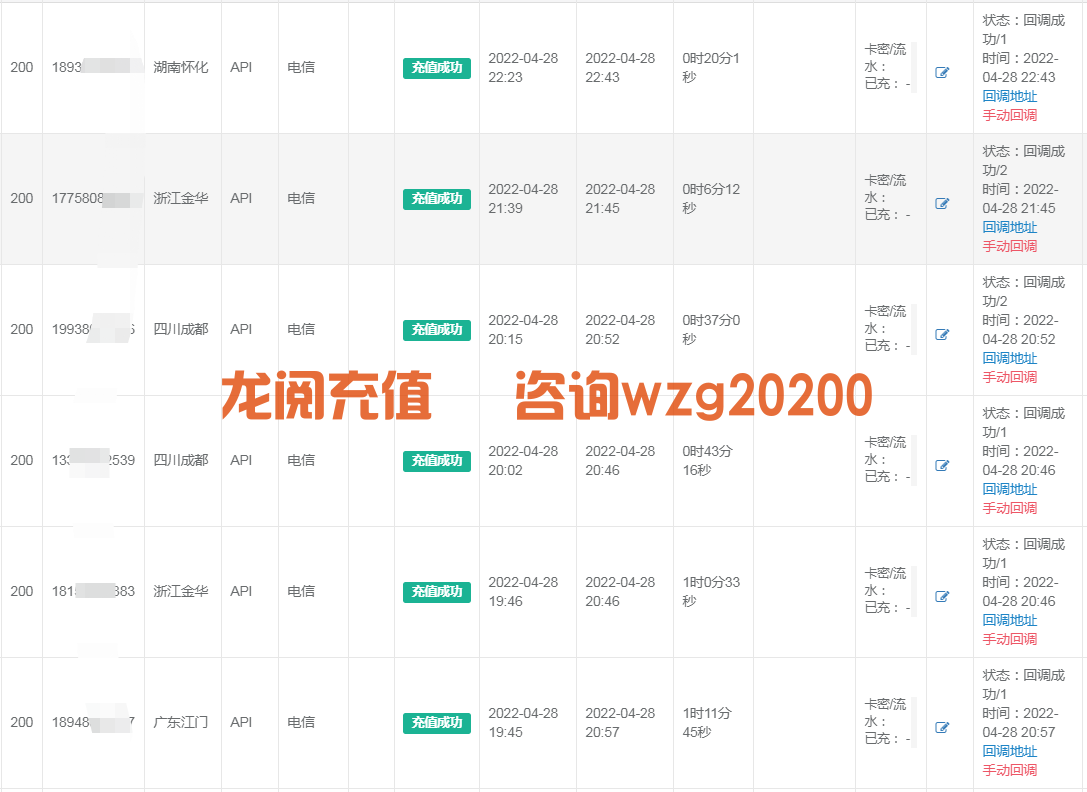Select the start time 2022-04-28 22:23

[x=523, y=68]
